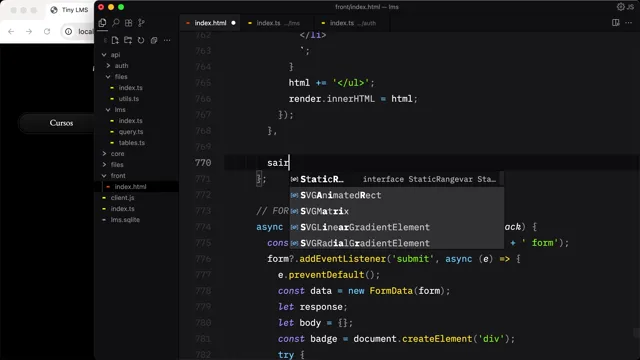Click the gear JS icon in title bar

pos(625,7)
